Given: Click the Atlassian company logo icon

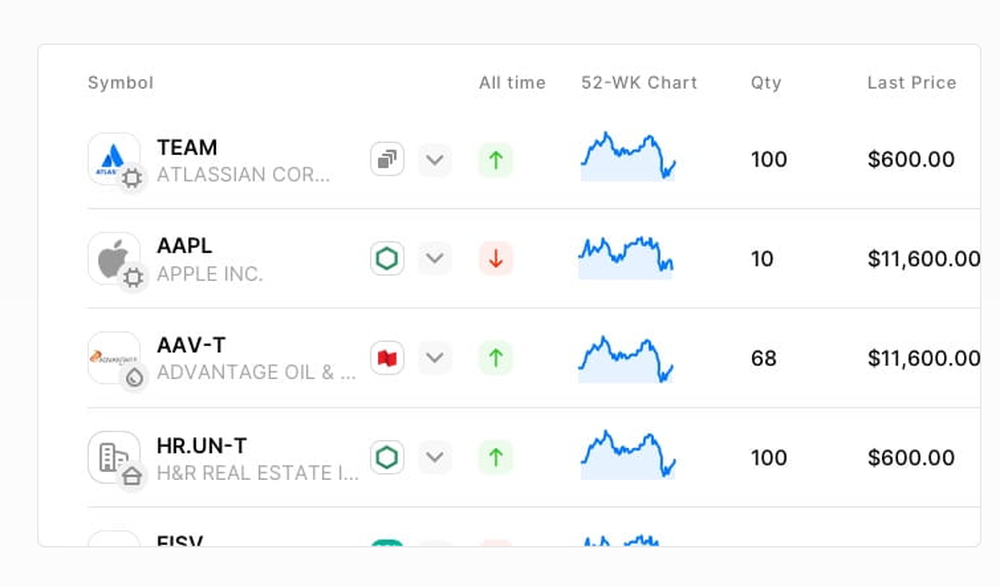Looking at the screenshot, I should pyautogui.click(x=112, y=155).
